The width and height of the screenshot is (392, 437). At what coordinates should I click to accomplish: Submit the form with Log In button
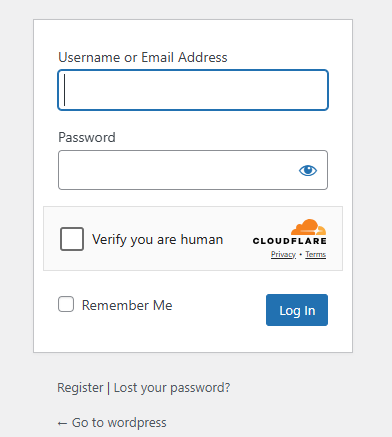pyautogui.click(x=297, y=310)
